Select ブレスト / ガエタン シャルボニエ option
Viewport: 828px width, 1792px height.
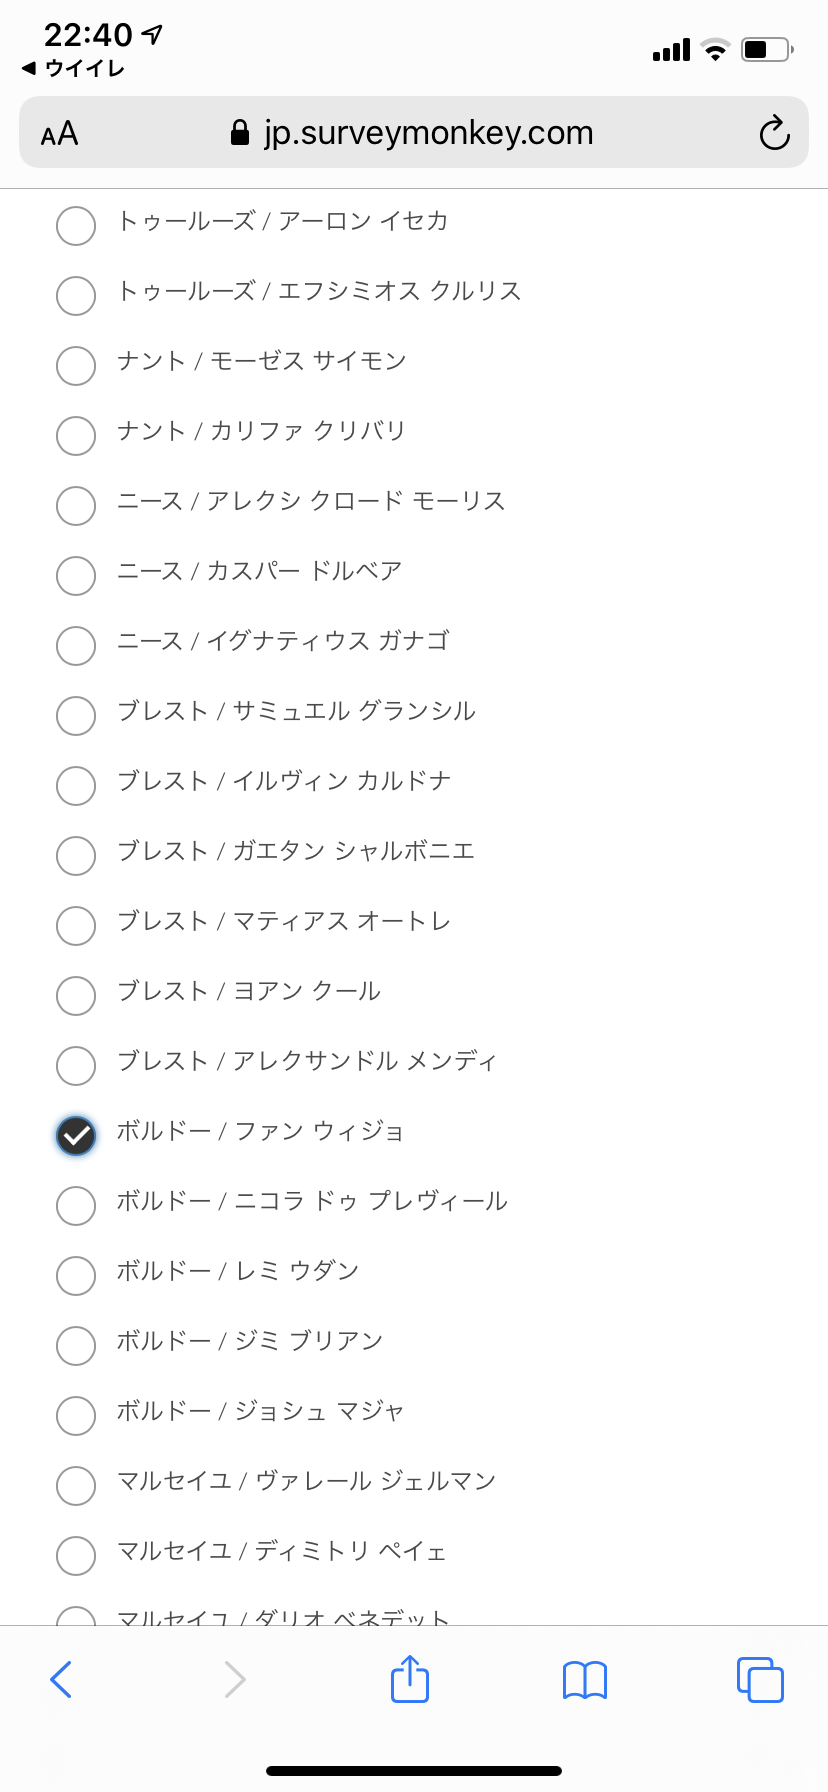pos(76,855)
